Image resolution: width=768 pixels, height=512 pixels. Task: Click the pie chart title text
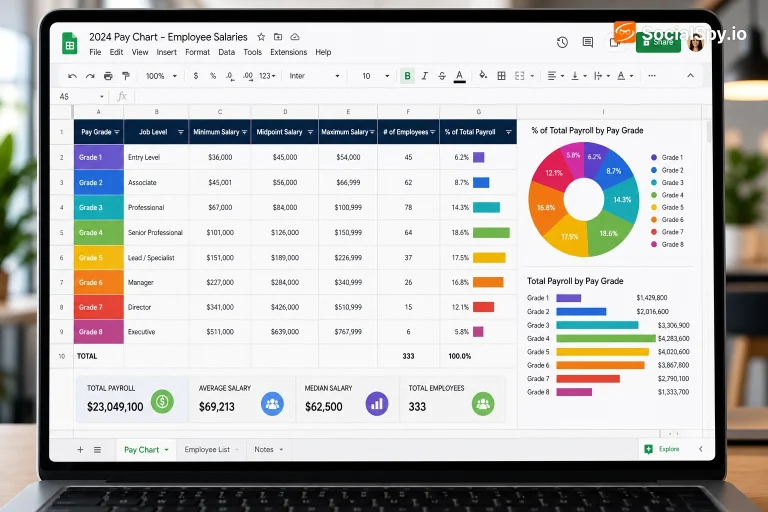click(587, 130)
